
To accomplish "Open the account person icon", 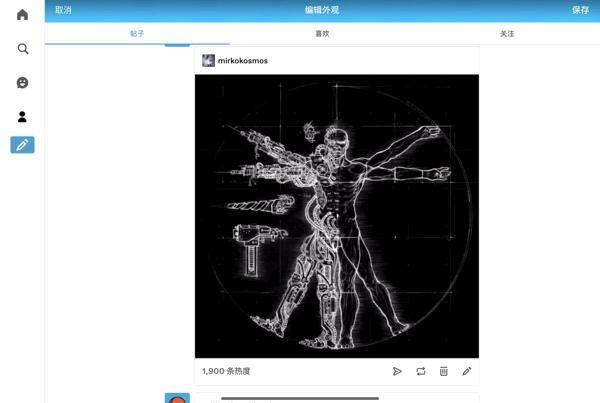I will point(22,116).
